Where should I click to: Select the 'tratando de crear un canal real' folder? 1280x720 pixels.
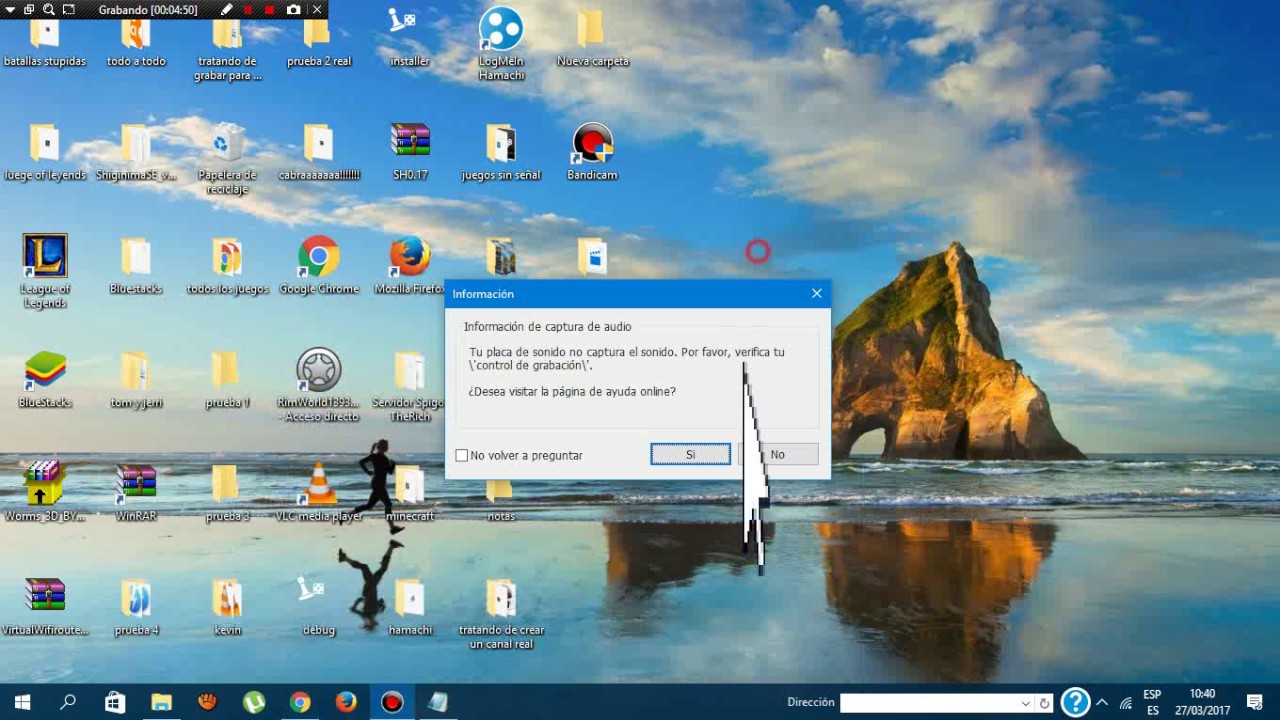click(501, 614)
